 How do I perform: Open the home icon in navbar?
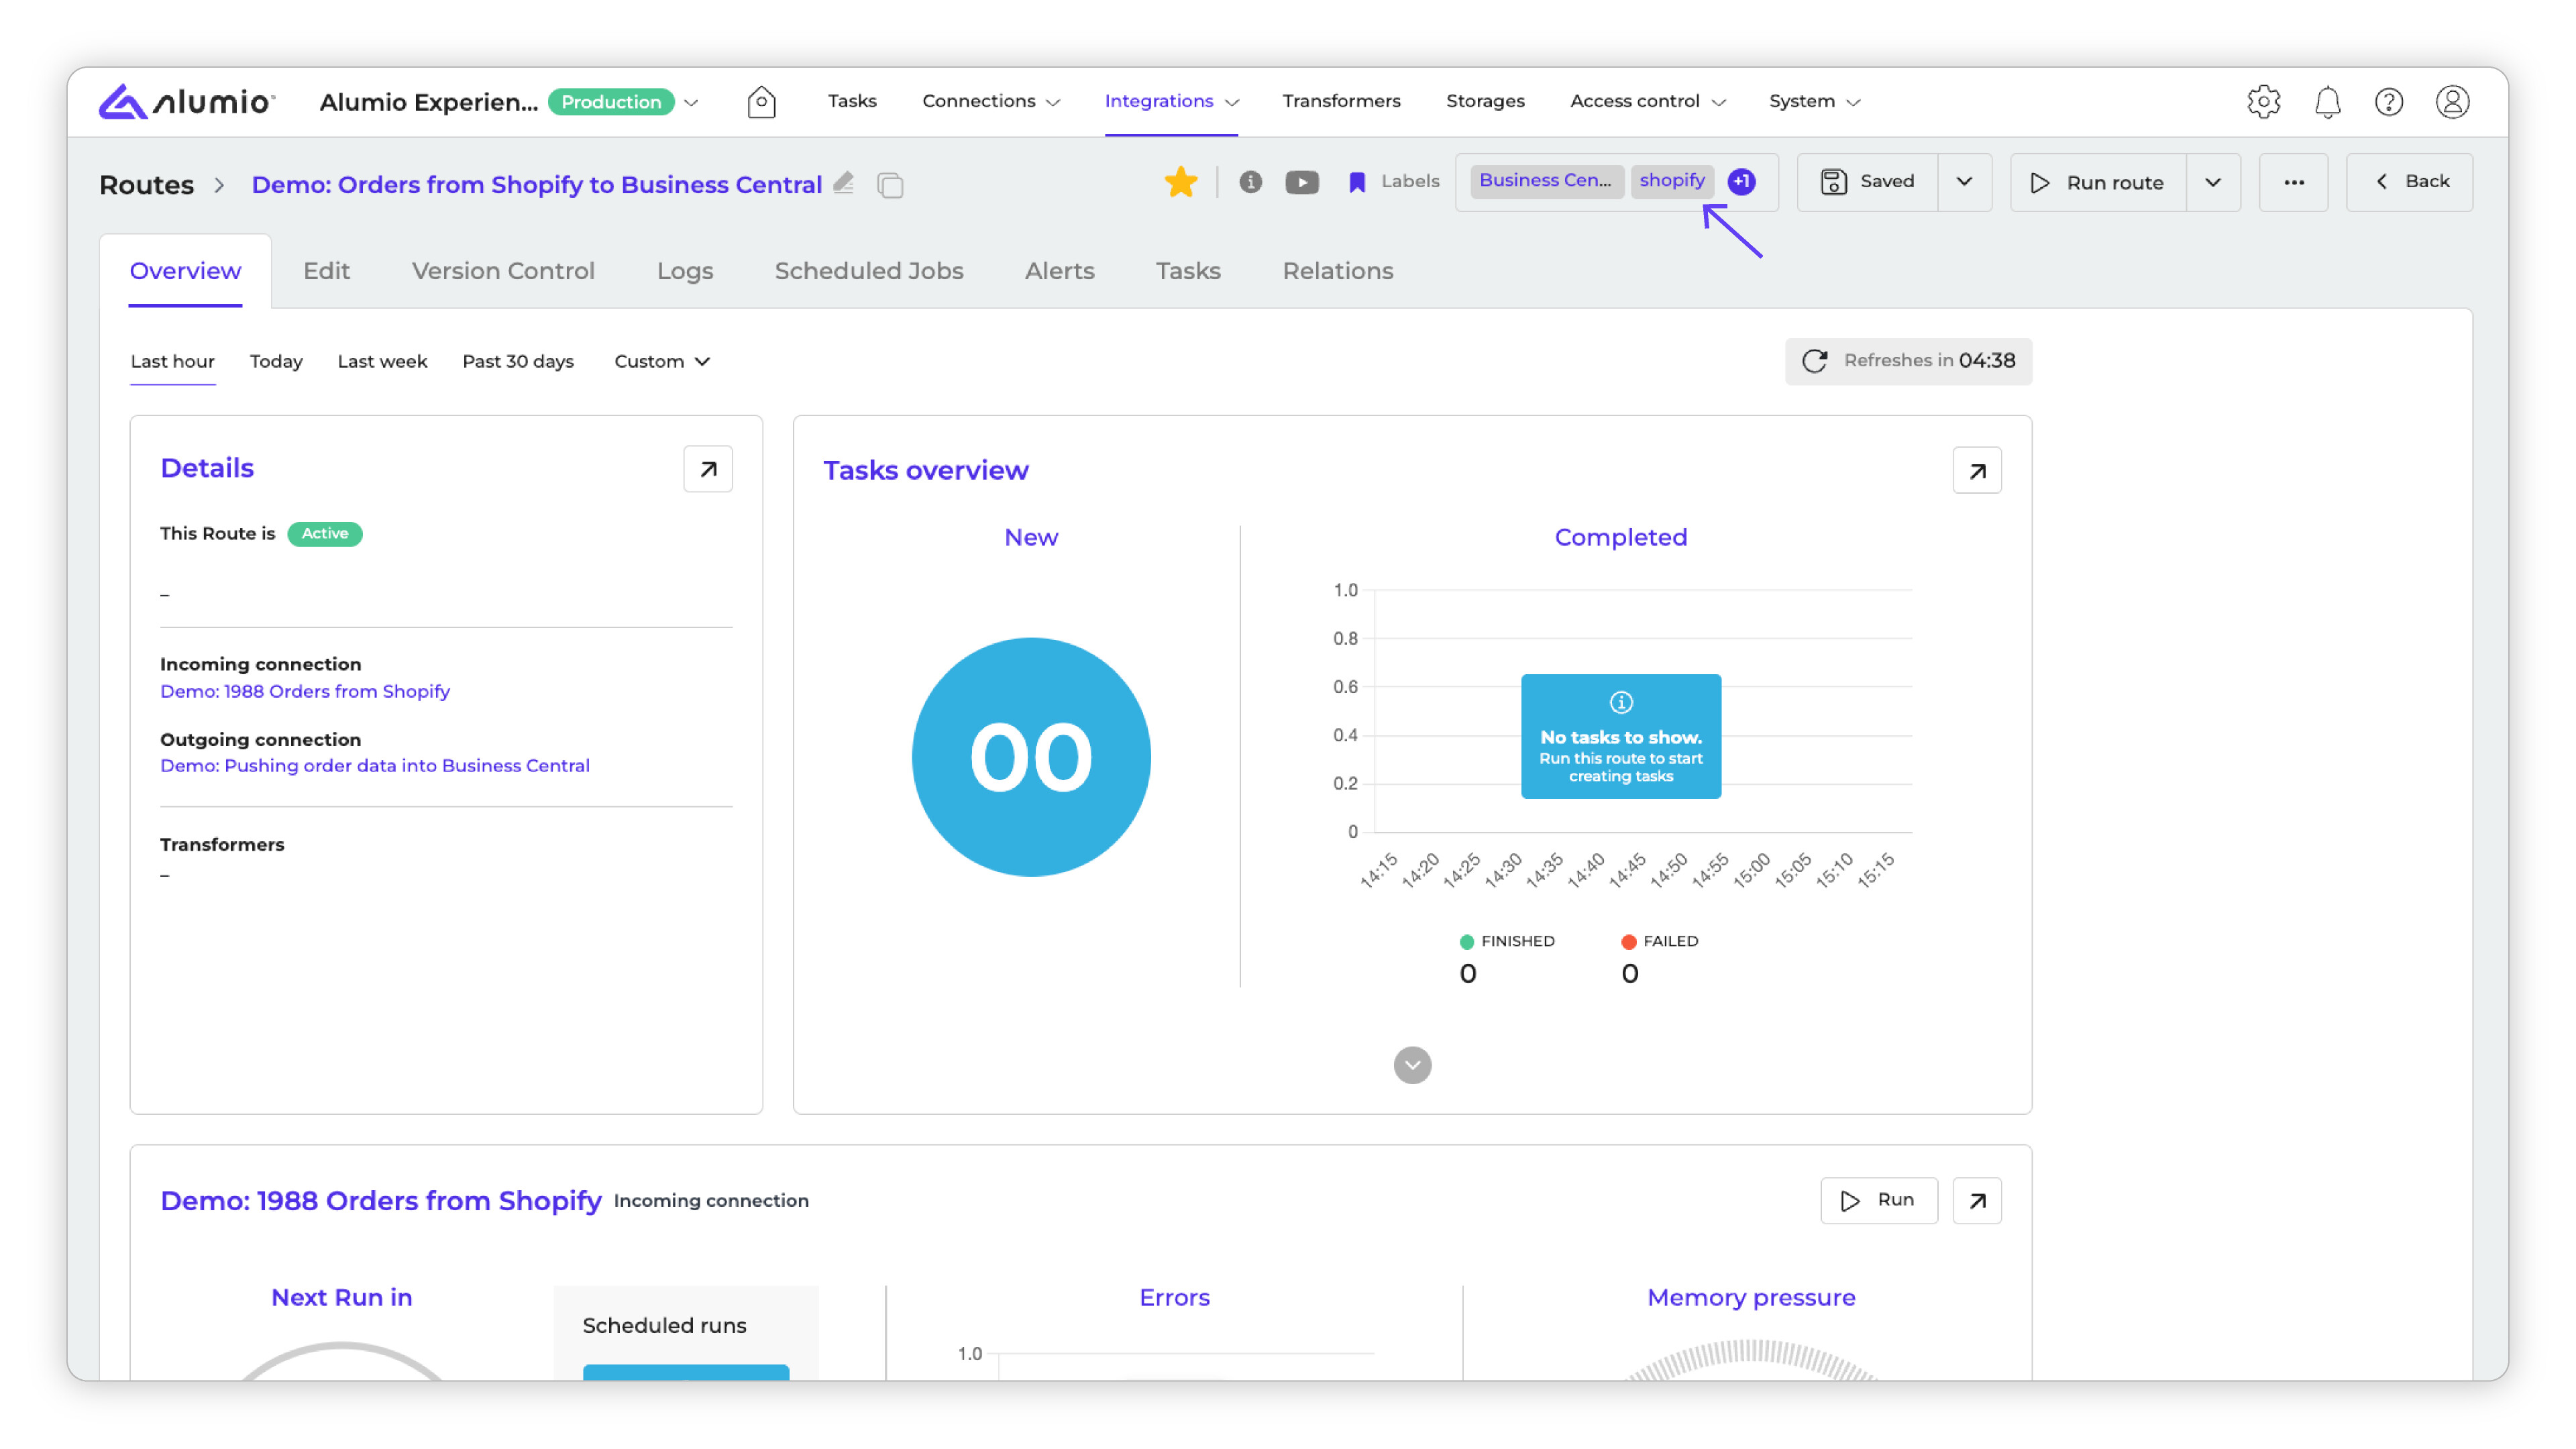tap(761, 101)
